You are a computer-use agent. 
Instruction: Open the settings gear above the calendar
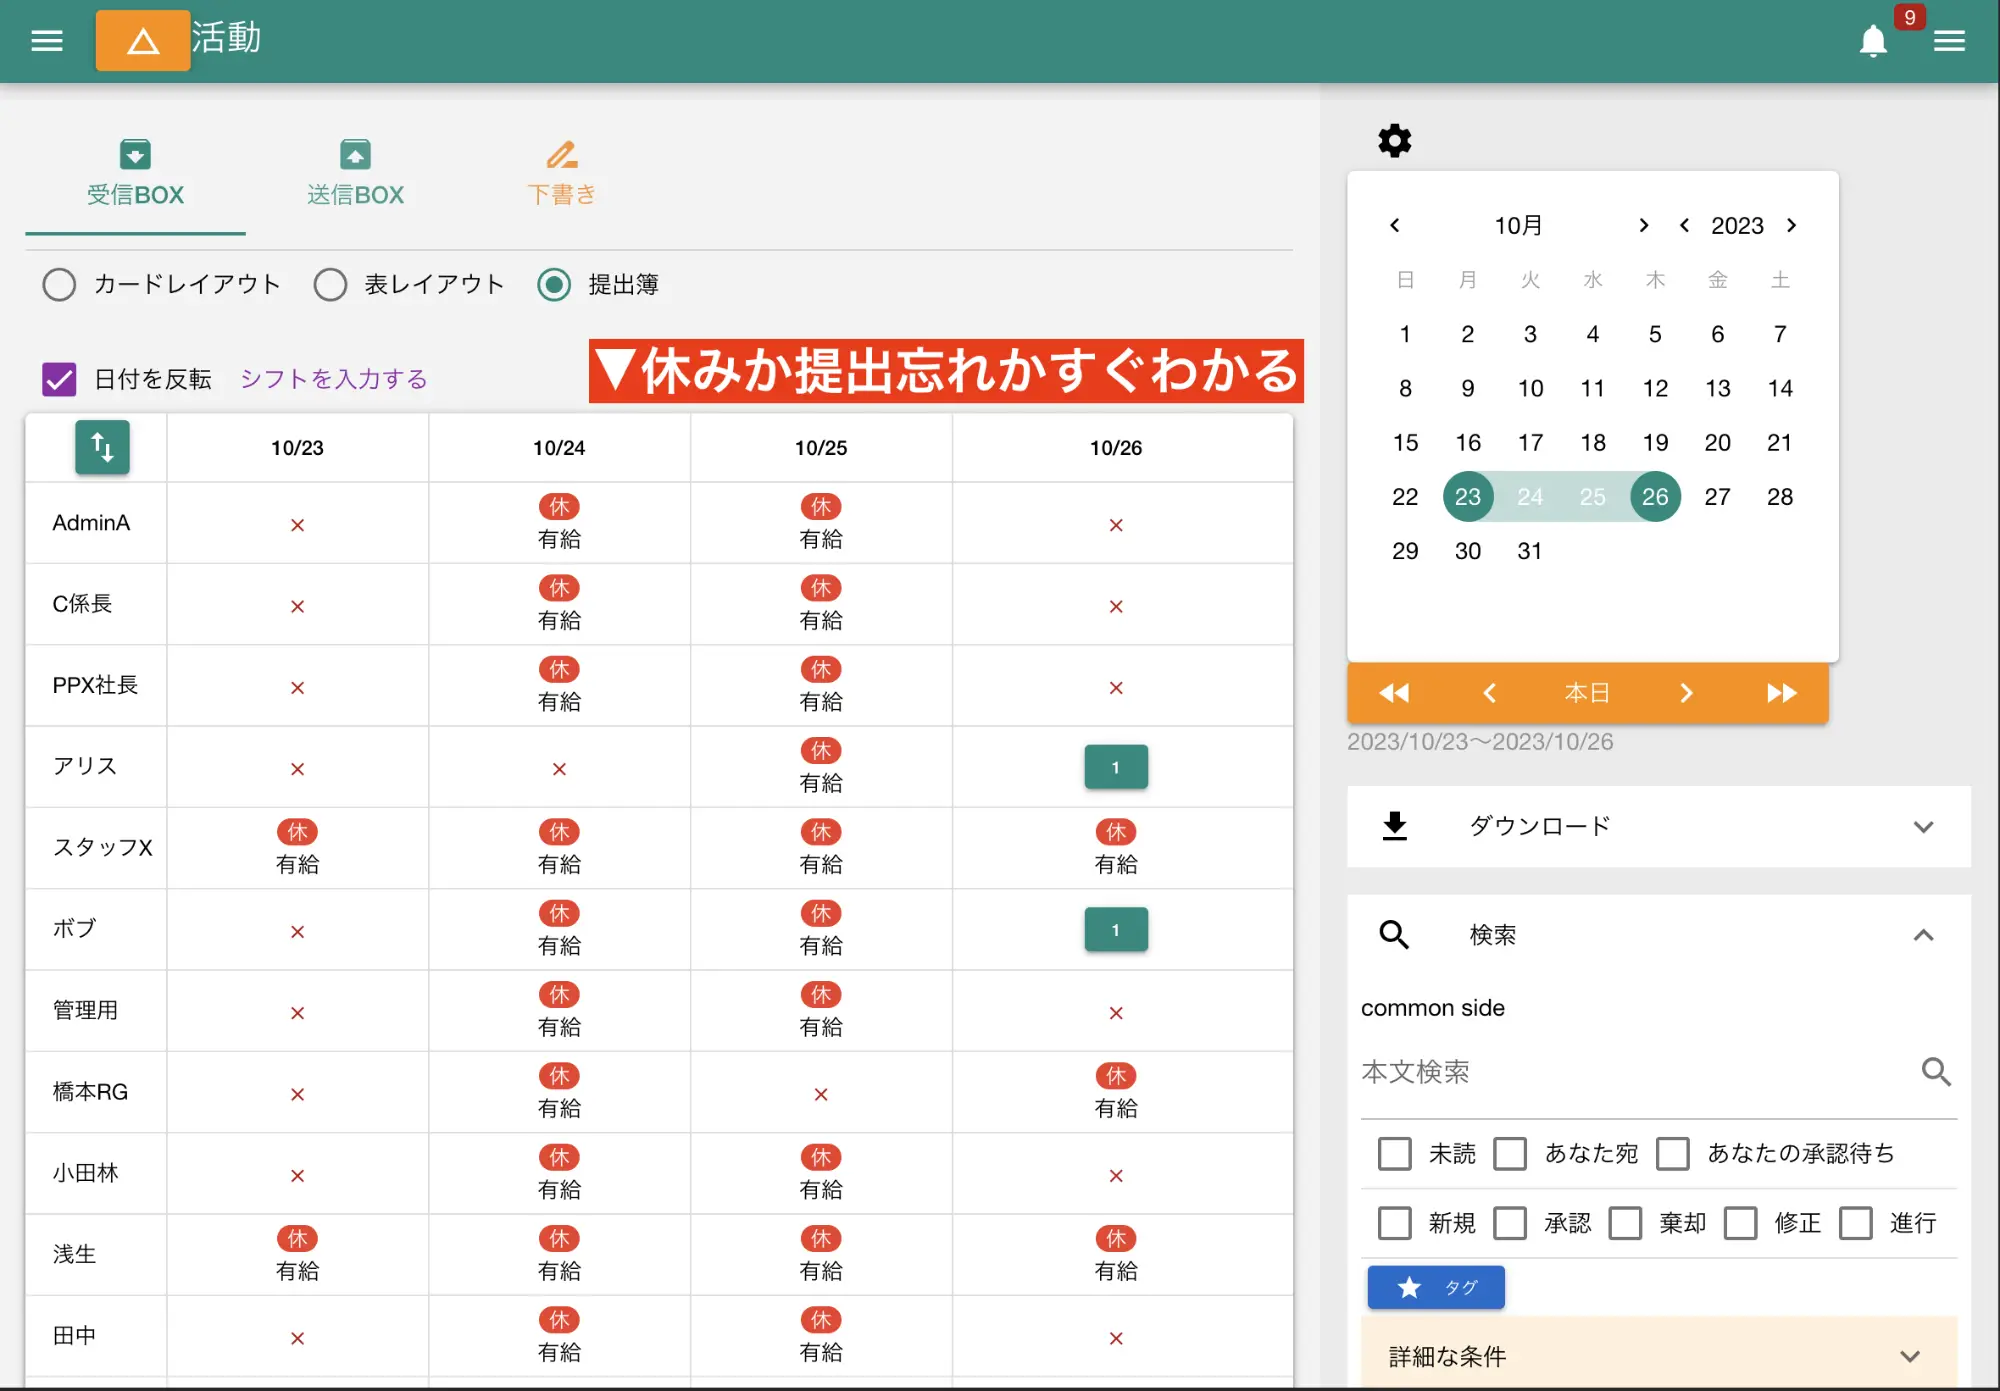point(1394,140)
